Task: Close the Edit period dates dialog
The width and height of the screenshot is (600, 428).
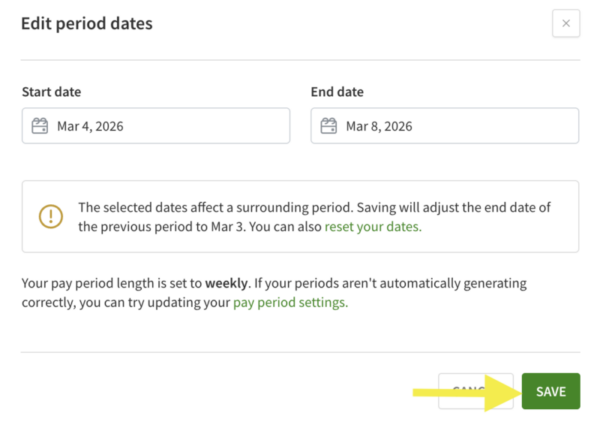Action: click(565, 24)
